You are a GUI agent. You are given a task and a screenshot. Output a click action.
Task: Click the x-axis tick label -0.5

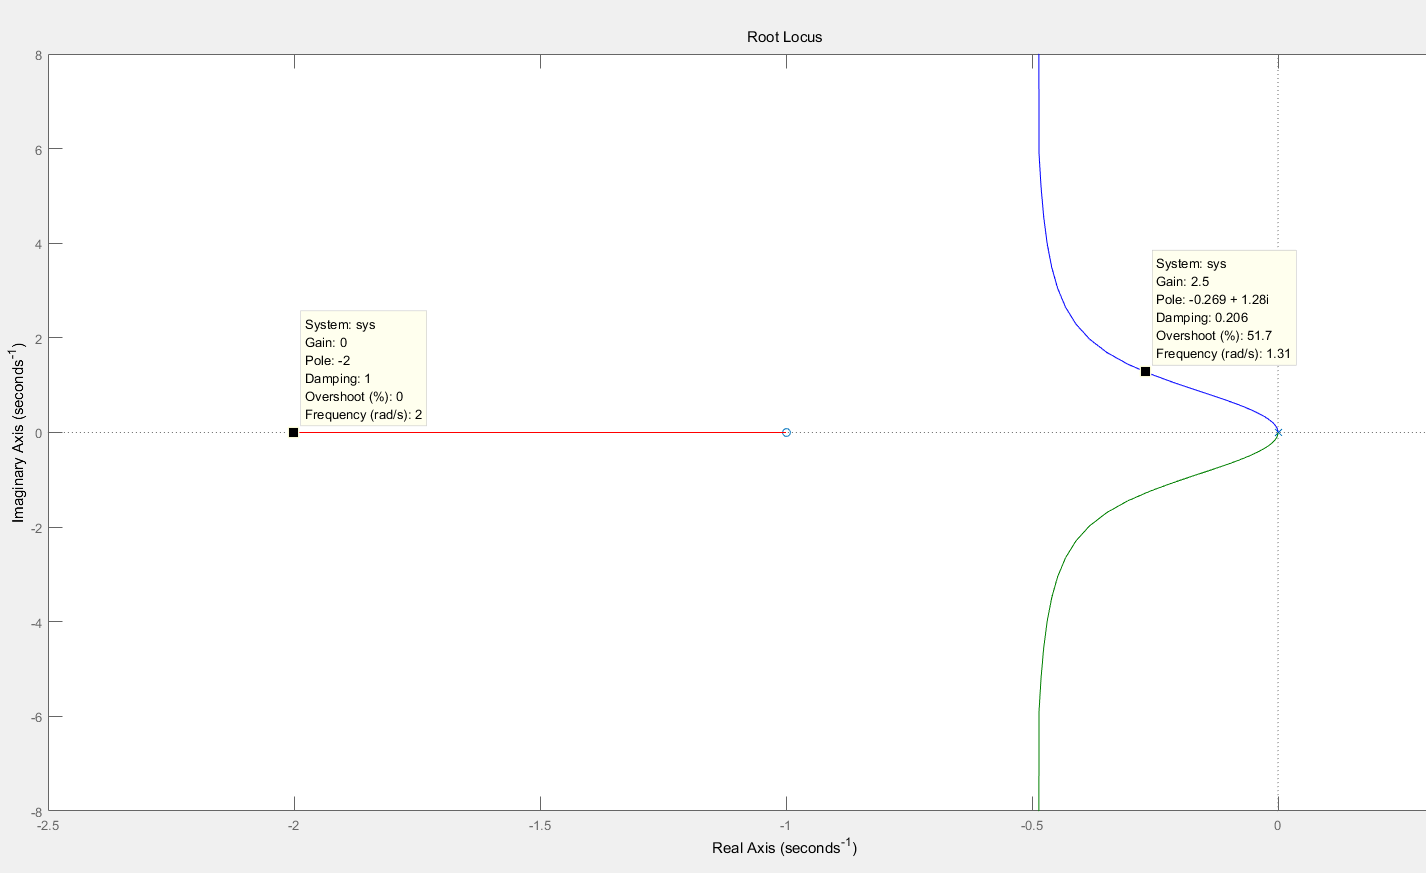[x=1032, y=826]
